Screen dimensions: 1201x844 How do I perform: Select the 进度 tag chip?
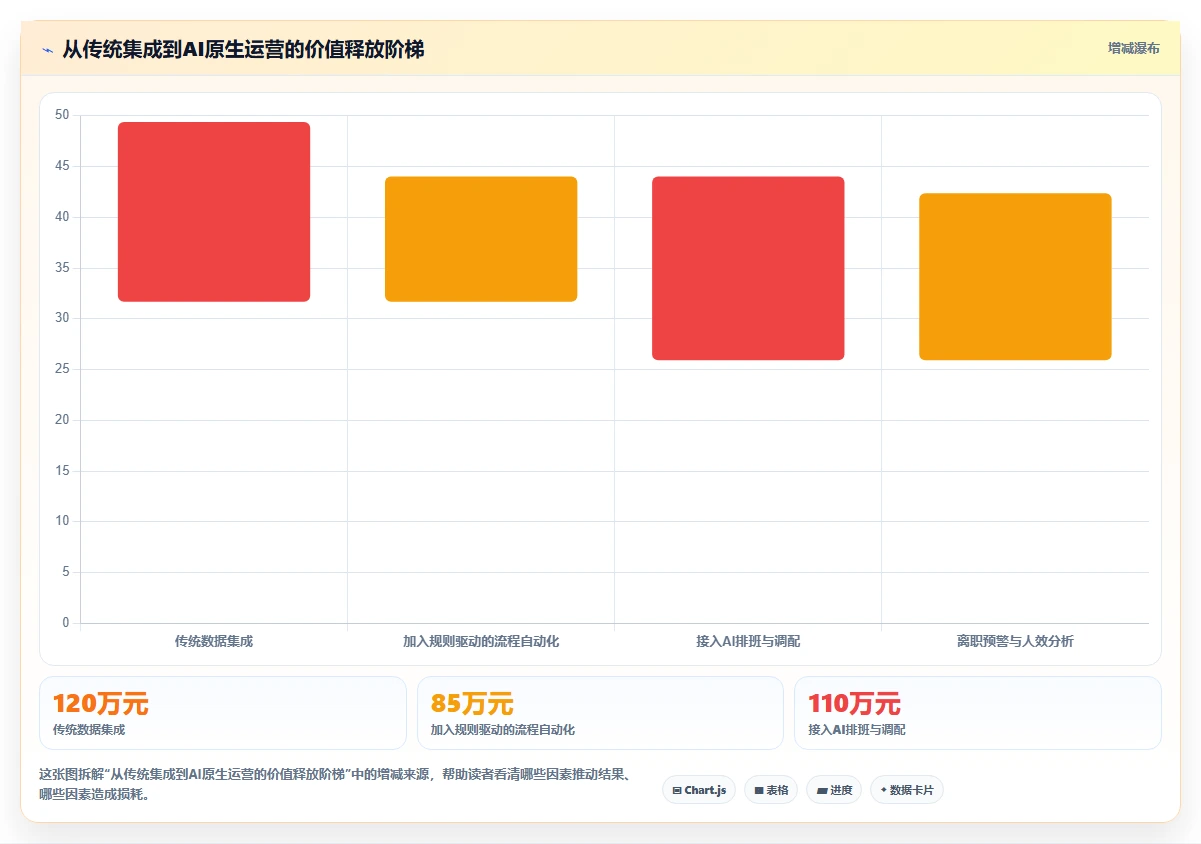834,790
